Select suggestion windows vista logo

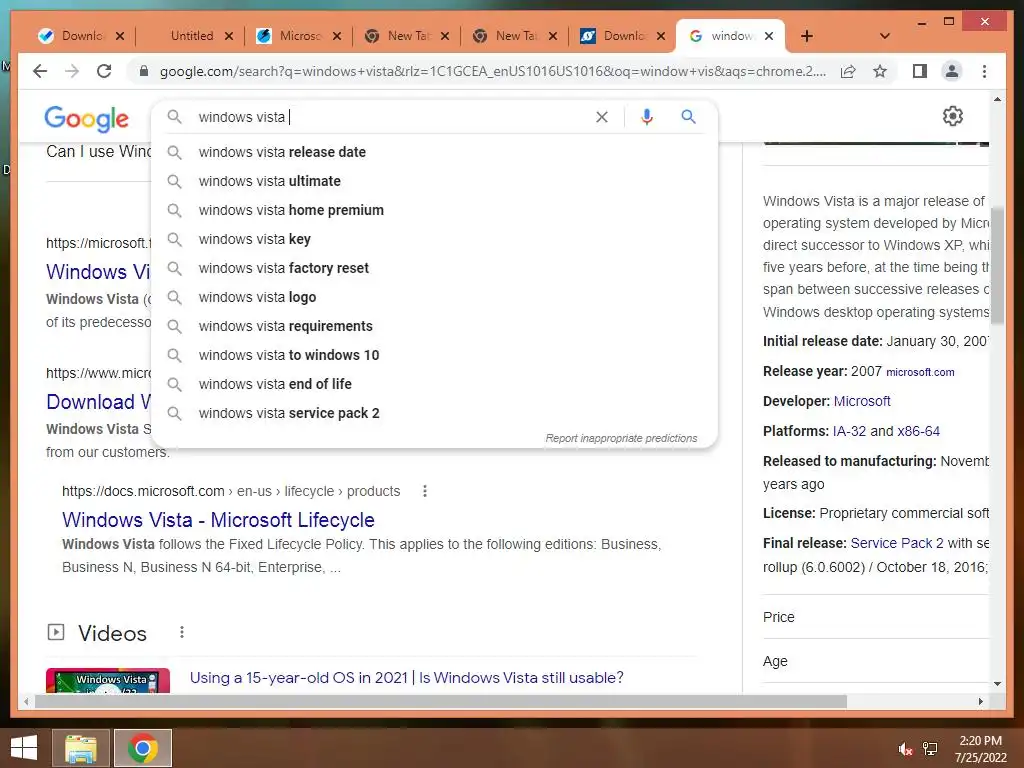[434, 297]
